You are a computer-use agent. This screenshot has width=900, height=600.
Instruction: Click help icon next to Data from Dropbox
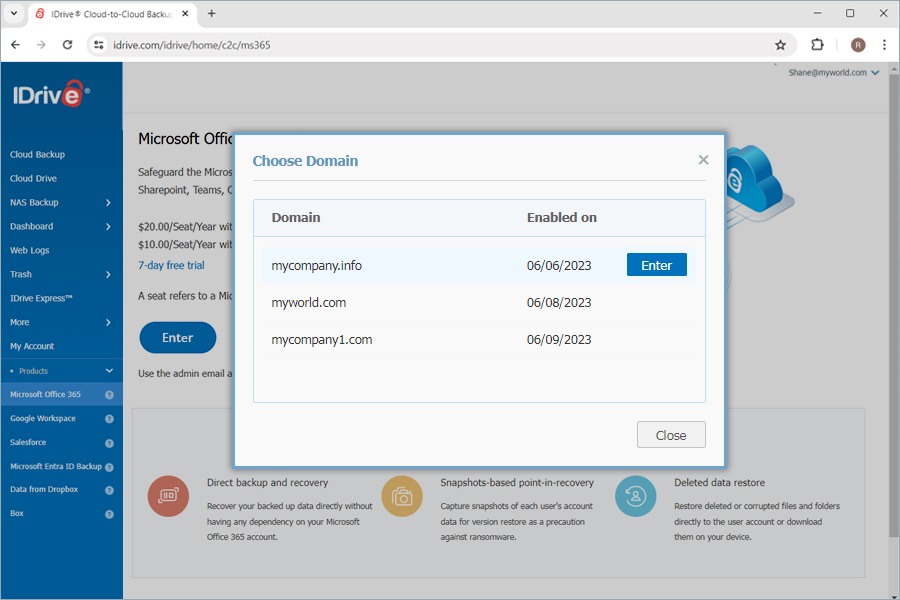click(109, 490)
